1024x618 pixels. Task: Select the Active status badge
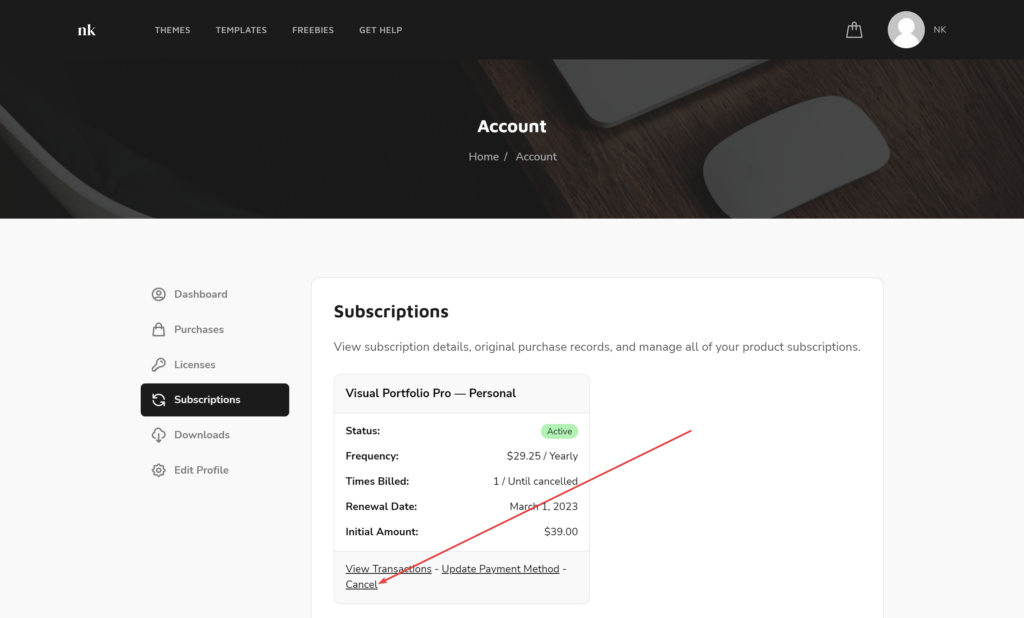559,431
